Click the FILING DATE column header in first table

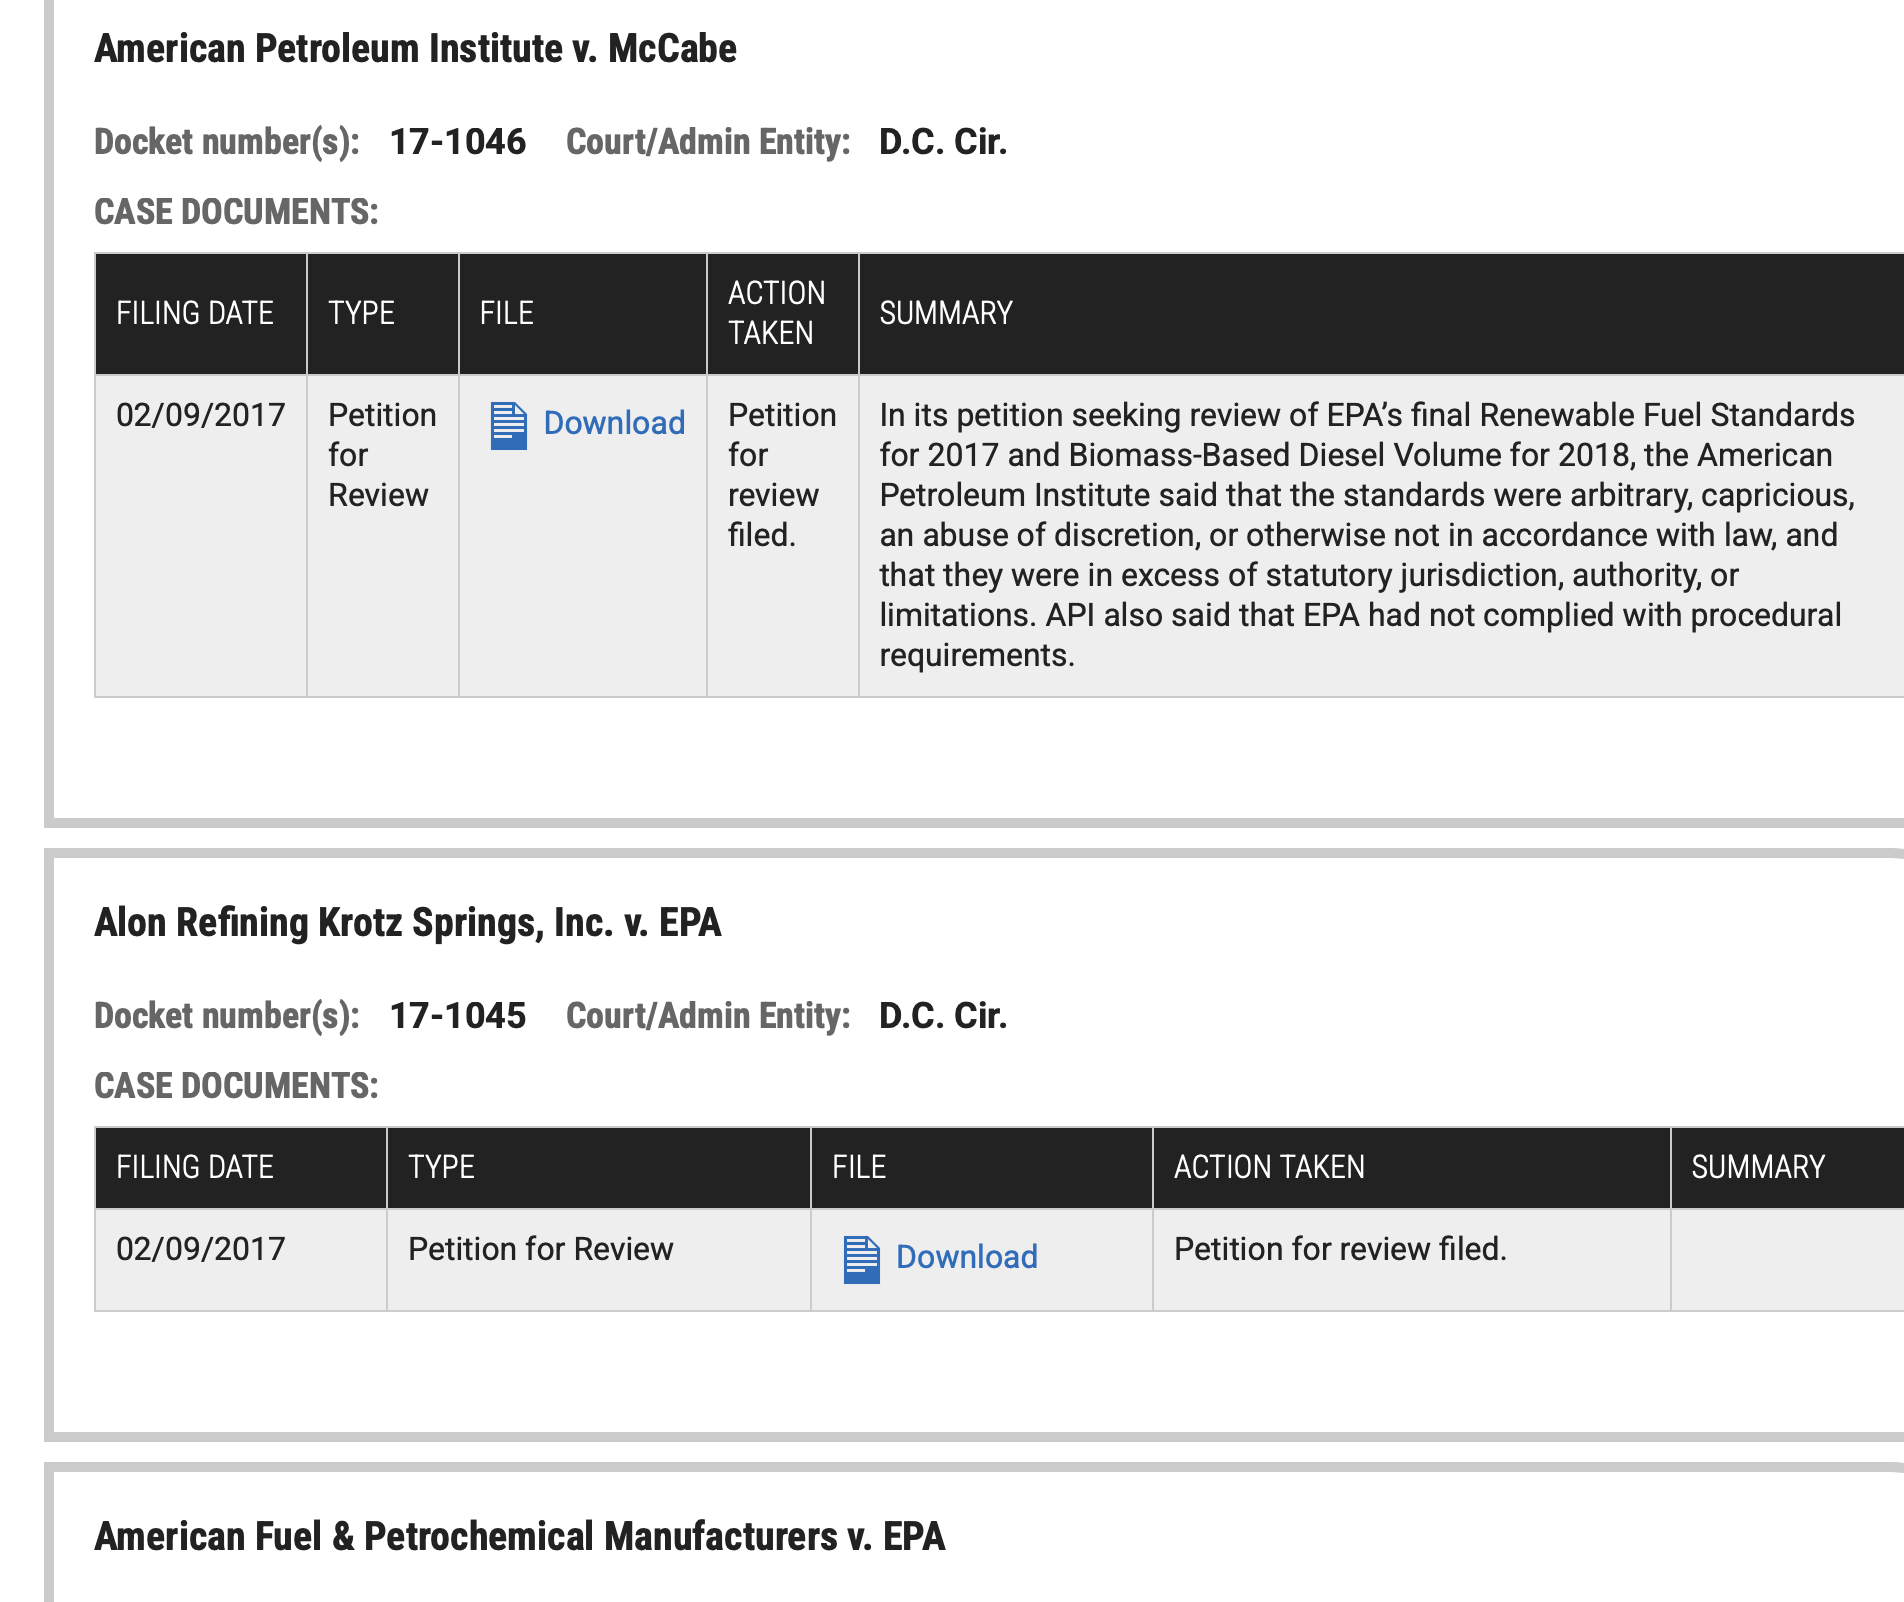[x=194, y=313]
